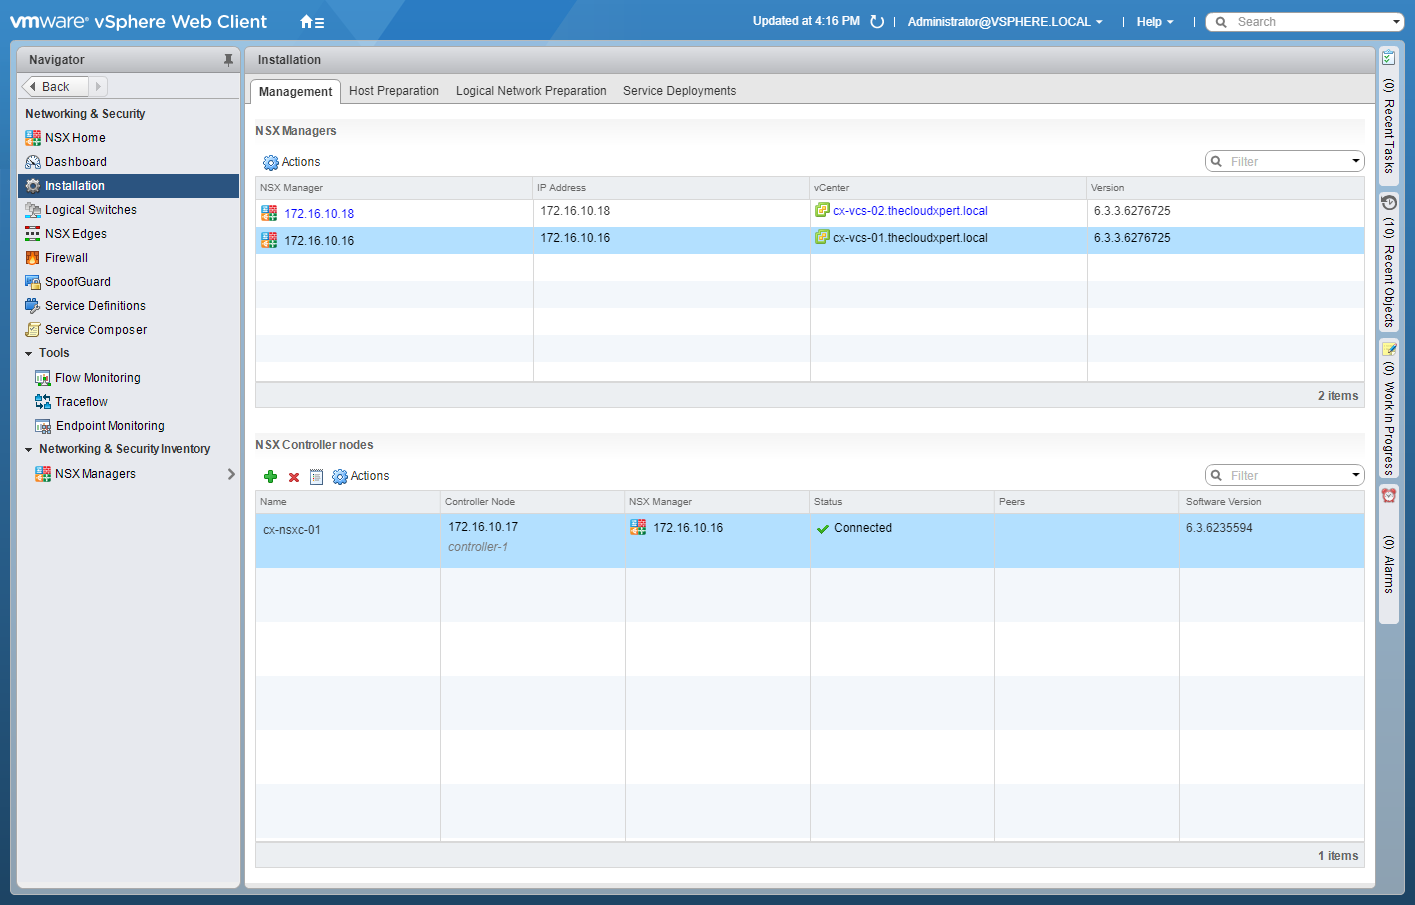Screen dimensions: 1415x905
Task: Click the Back button in Navigator
Action: 55,87
